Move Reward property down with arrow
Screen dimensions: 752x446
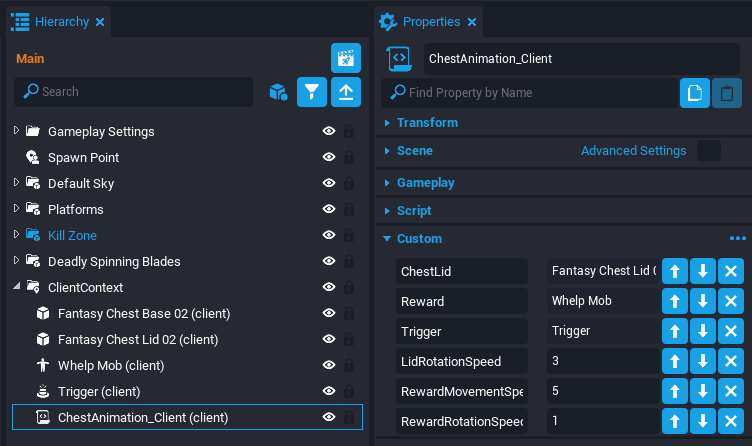703,300
